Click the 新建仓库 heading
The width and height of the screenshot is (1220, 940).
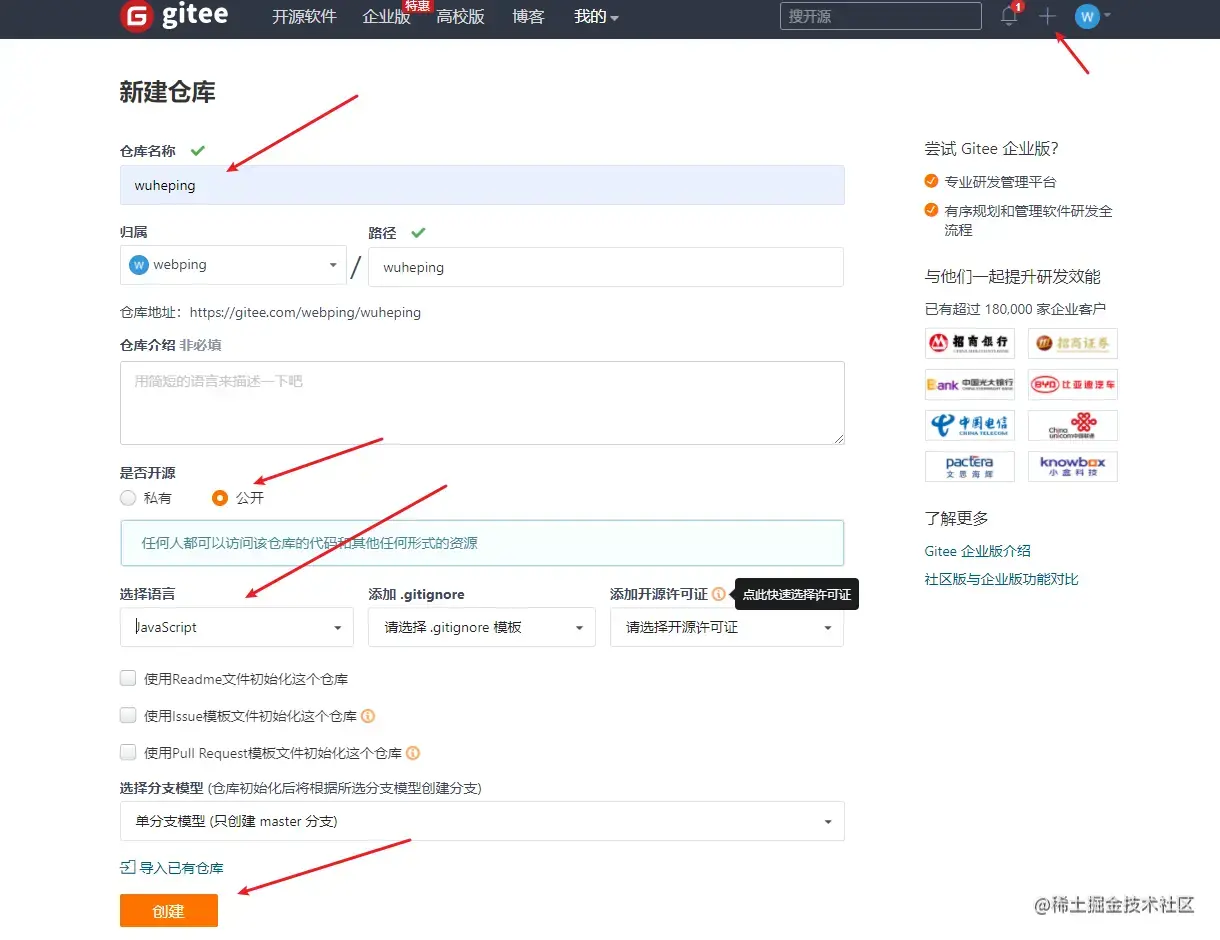[x=168, y=93]
